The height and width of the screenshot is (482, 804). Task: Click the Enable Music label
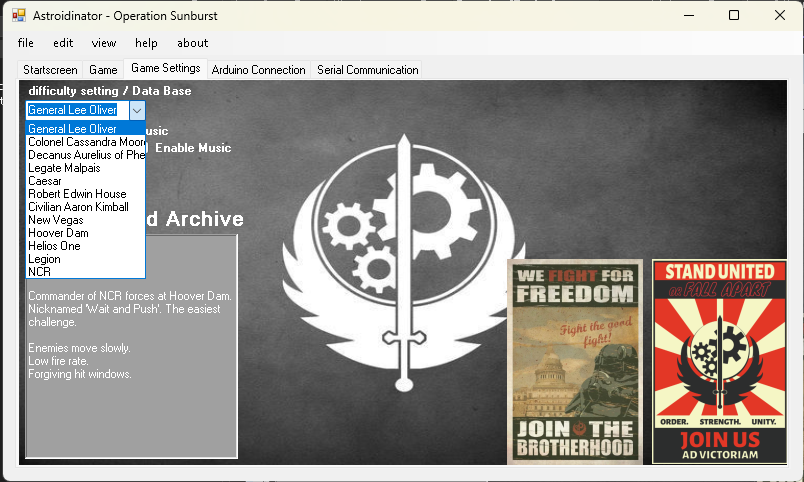pos(193,148)
